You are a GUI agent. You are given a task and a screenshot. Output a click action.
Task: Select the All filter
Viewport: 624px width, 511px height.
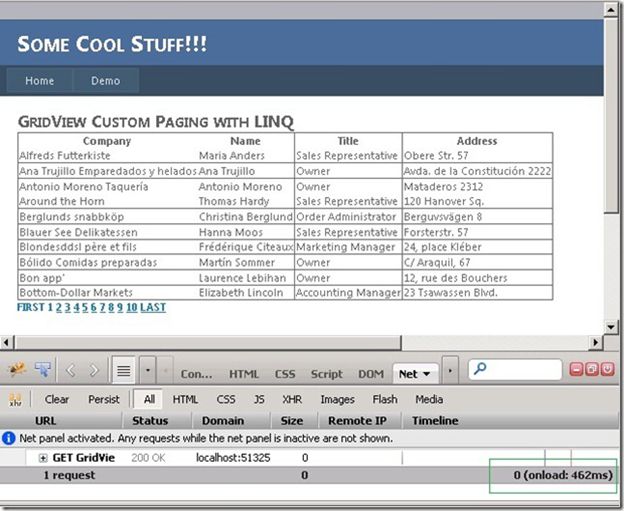(149, 399)
